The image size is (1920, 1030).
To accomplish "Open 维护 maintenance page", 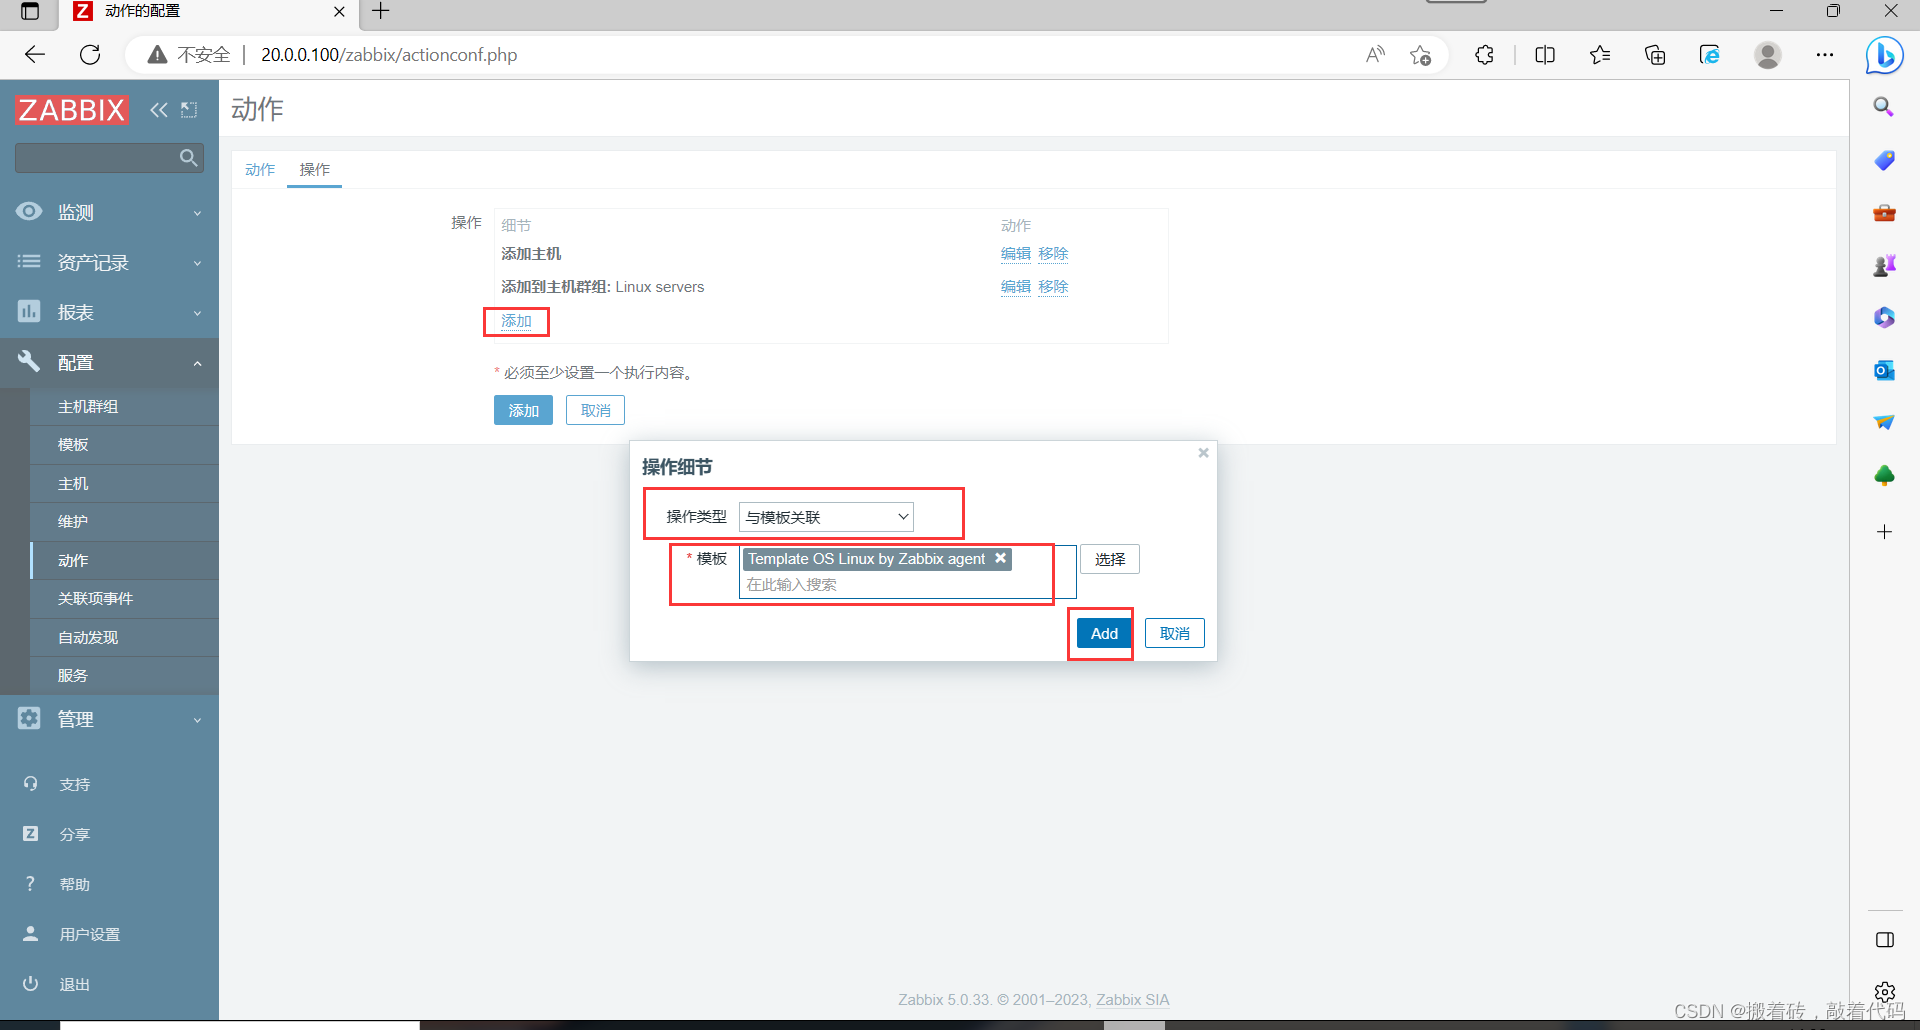I will [x=73, y=521].
